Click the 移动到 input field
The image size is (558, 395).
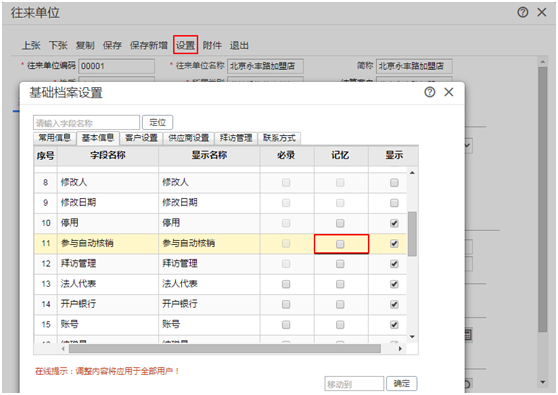[354, 384]
